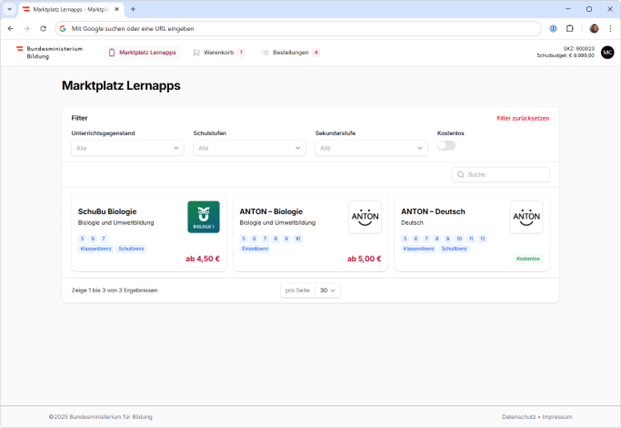This screenshot has width=621, height=428.
Task: Open the ANTON – Deutsch app title
Action: (433, 211)
